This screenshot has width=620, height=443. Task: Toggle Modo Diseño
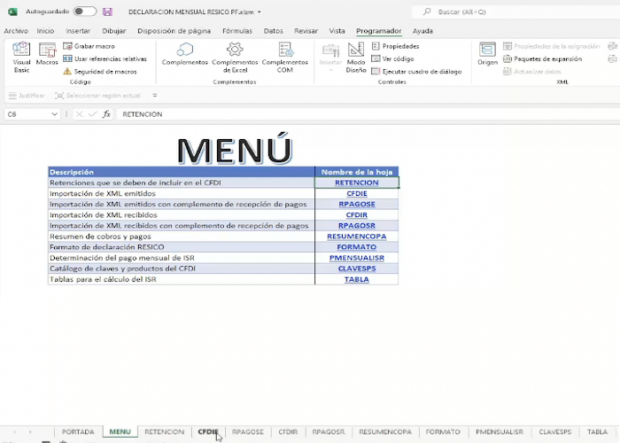[356, 57]
